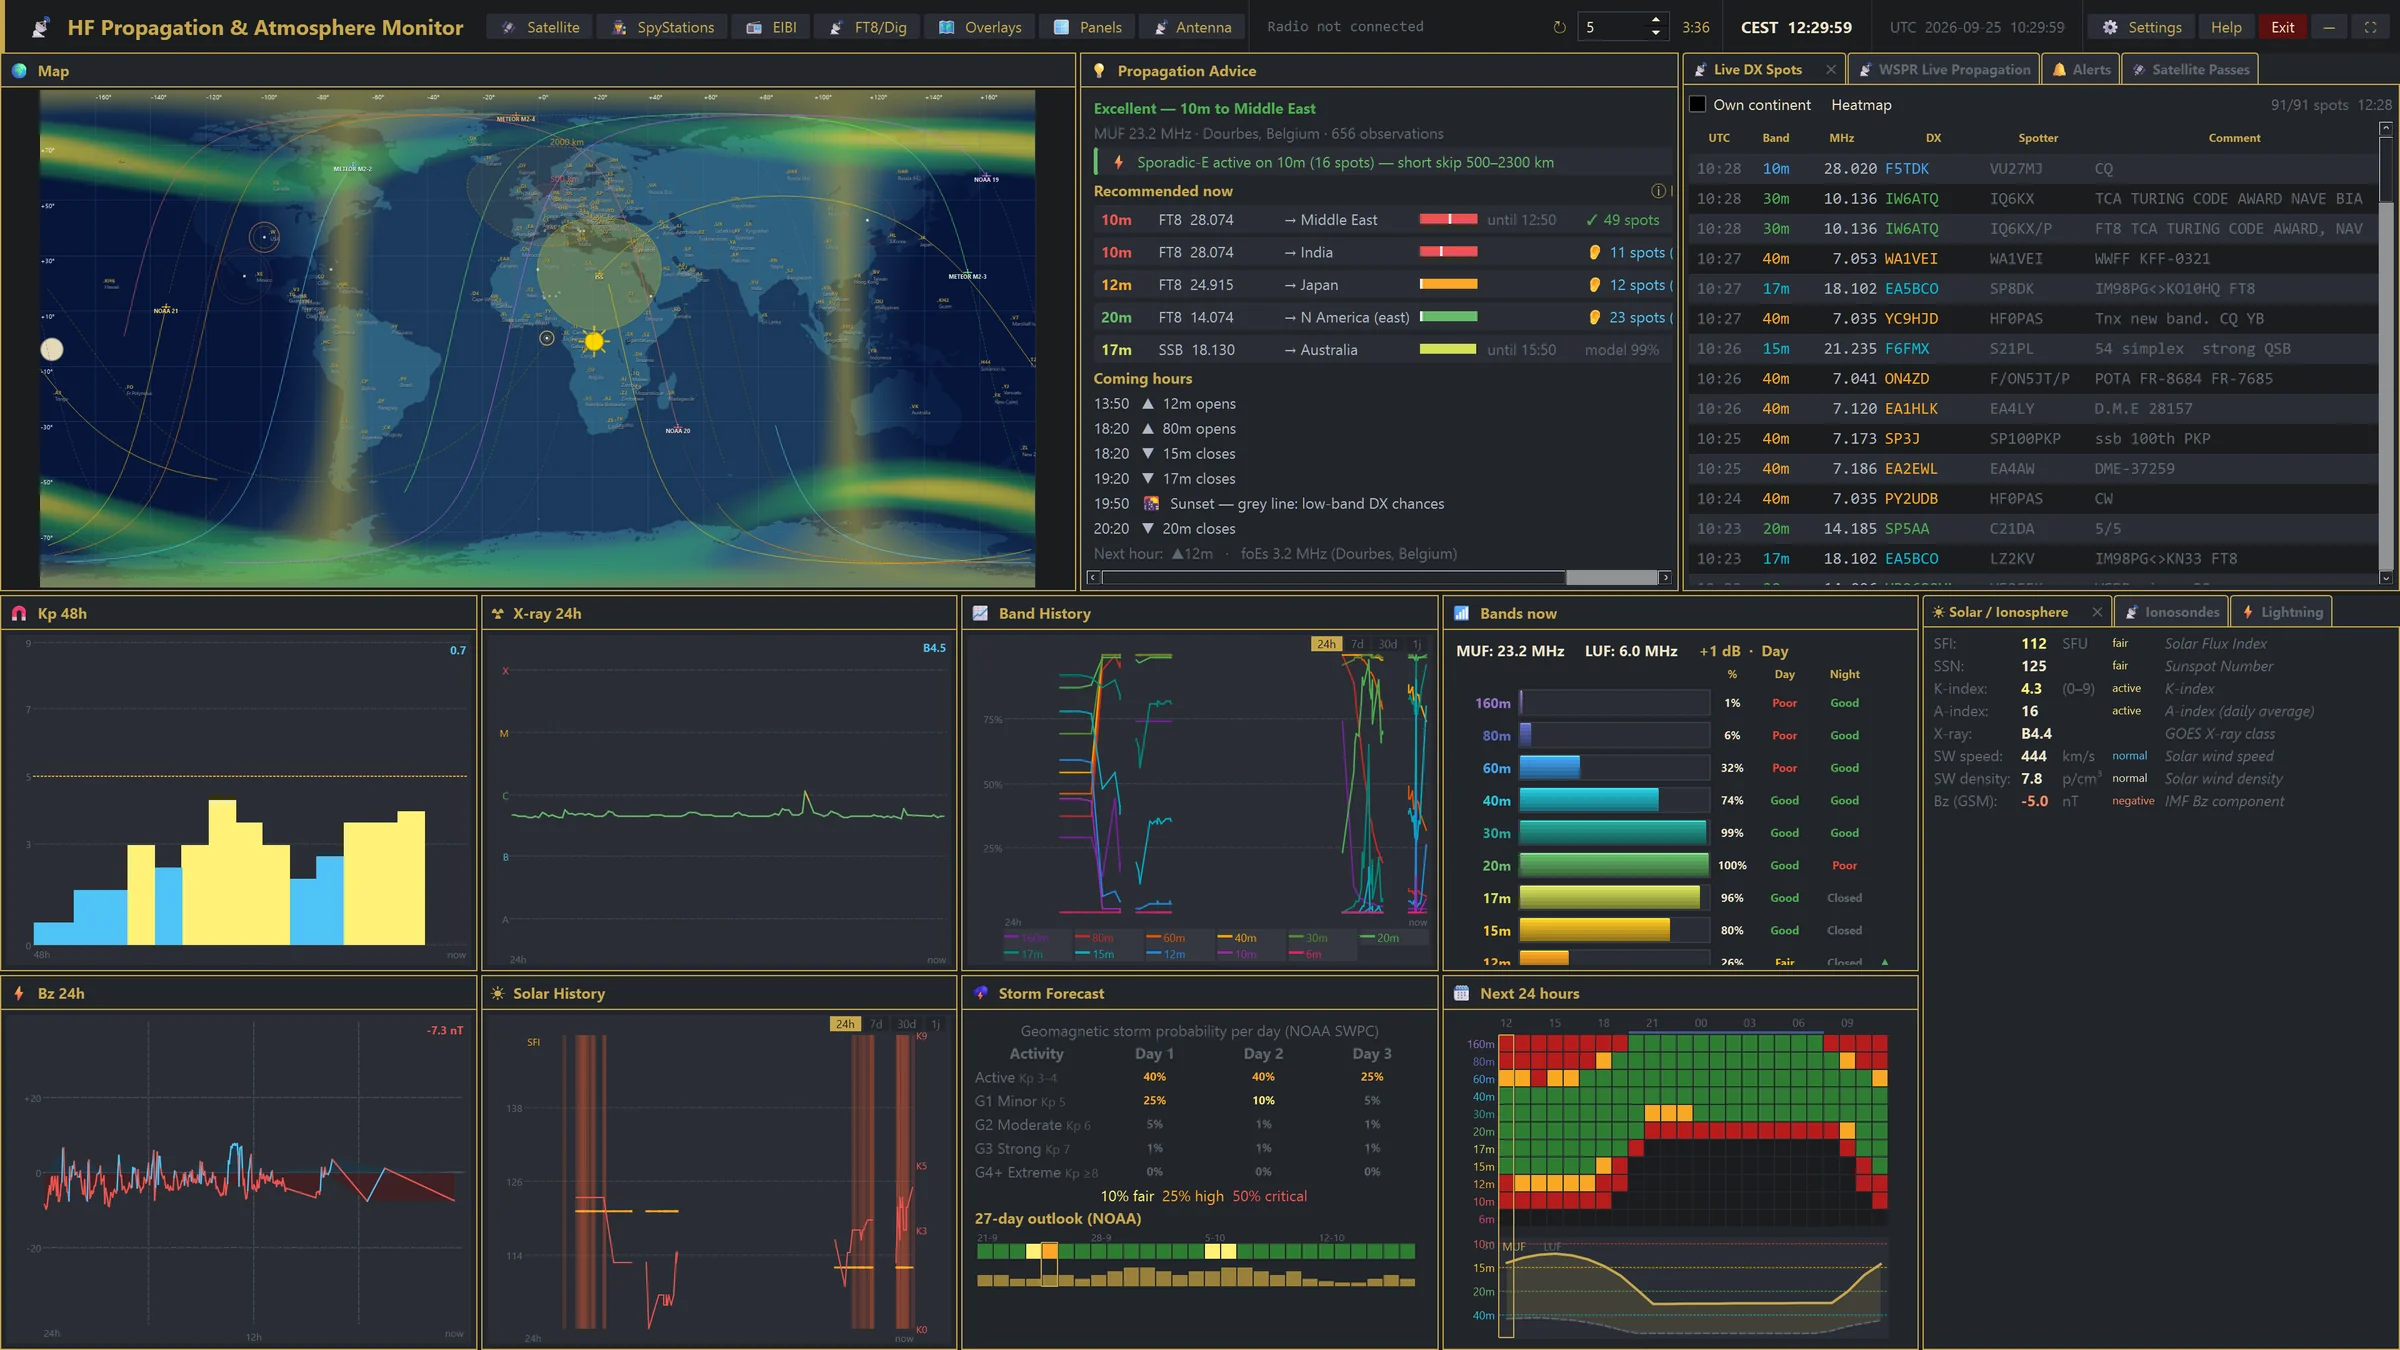Increase the refresh interval with the up arrow
The width and height of the screenshot is (2400, 1350).
pos(1656,20)
